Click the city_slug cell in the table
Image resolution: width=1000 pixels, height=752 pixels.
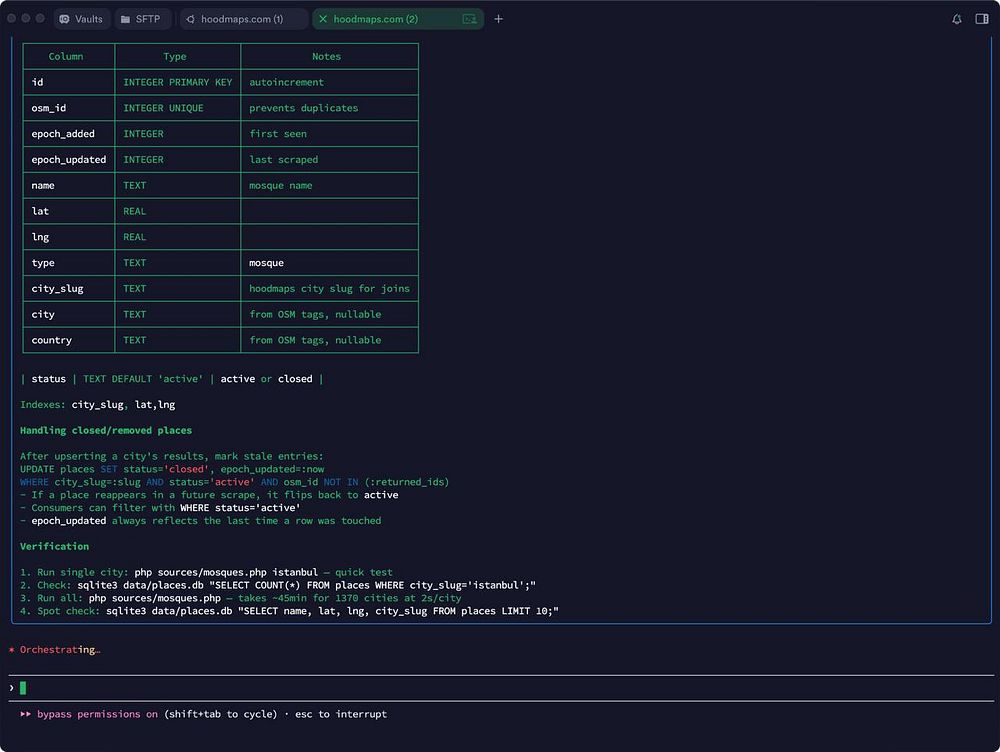pos(57,288)
